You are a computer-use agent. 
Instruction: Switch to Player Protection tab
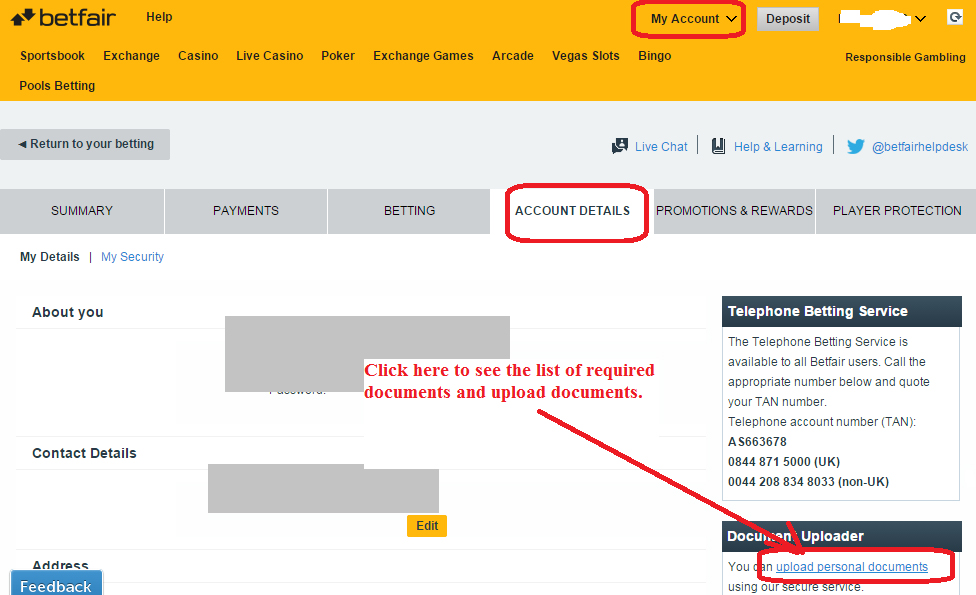[x=897, y=211]
